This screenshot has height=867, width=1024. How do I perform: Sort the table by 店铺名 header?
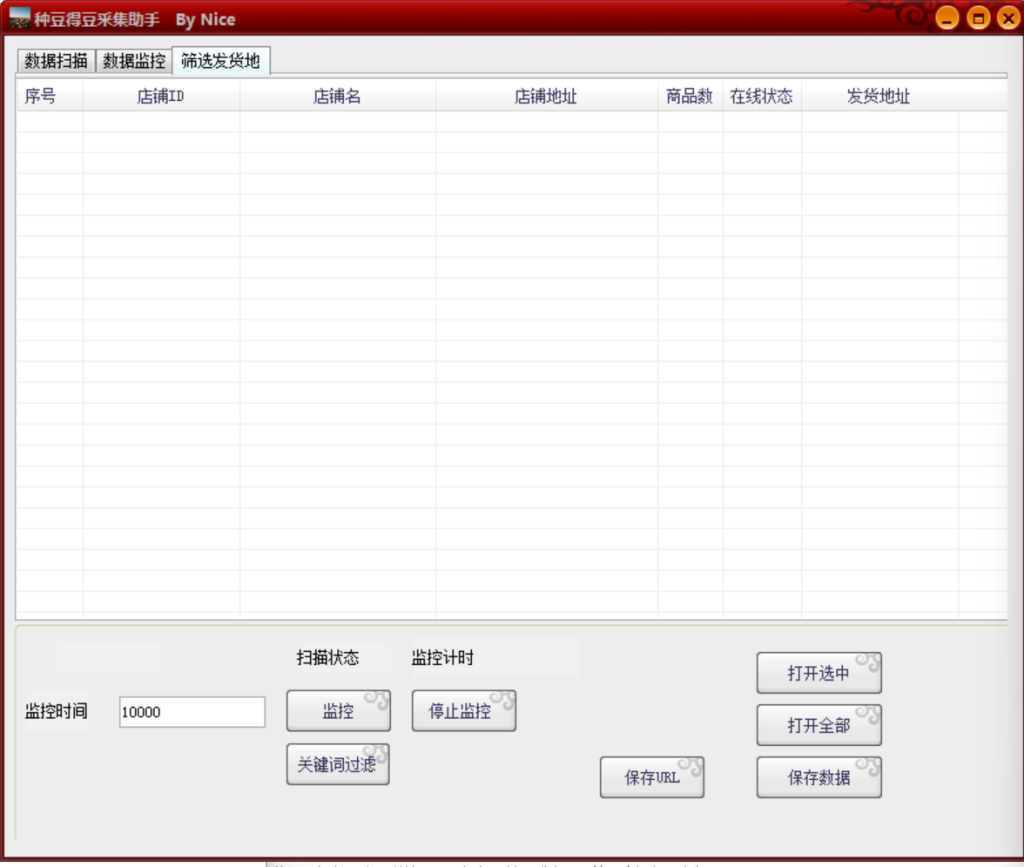[x=337, y=97]
